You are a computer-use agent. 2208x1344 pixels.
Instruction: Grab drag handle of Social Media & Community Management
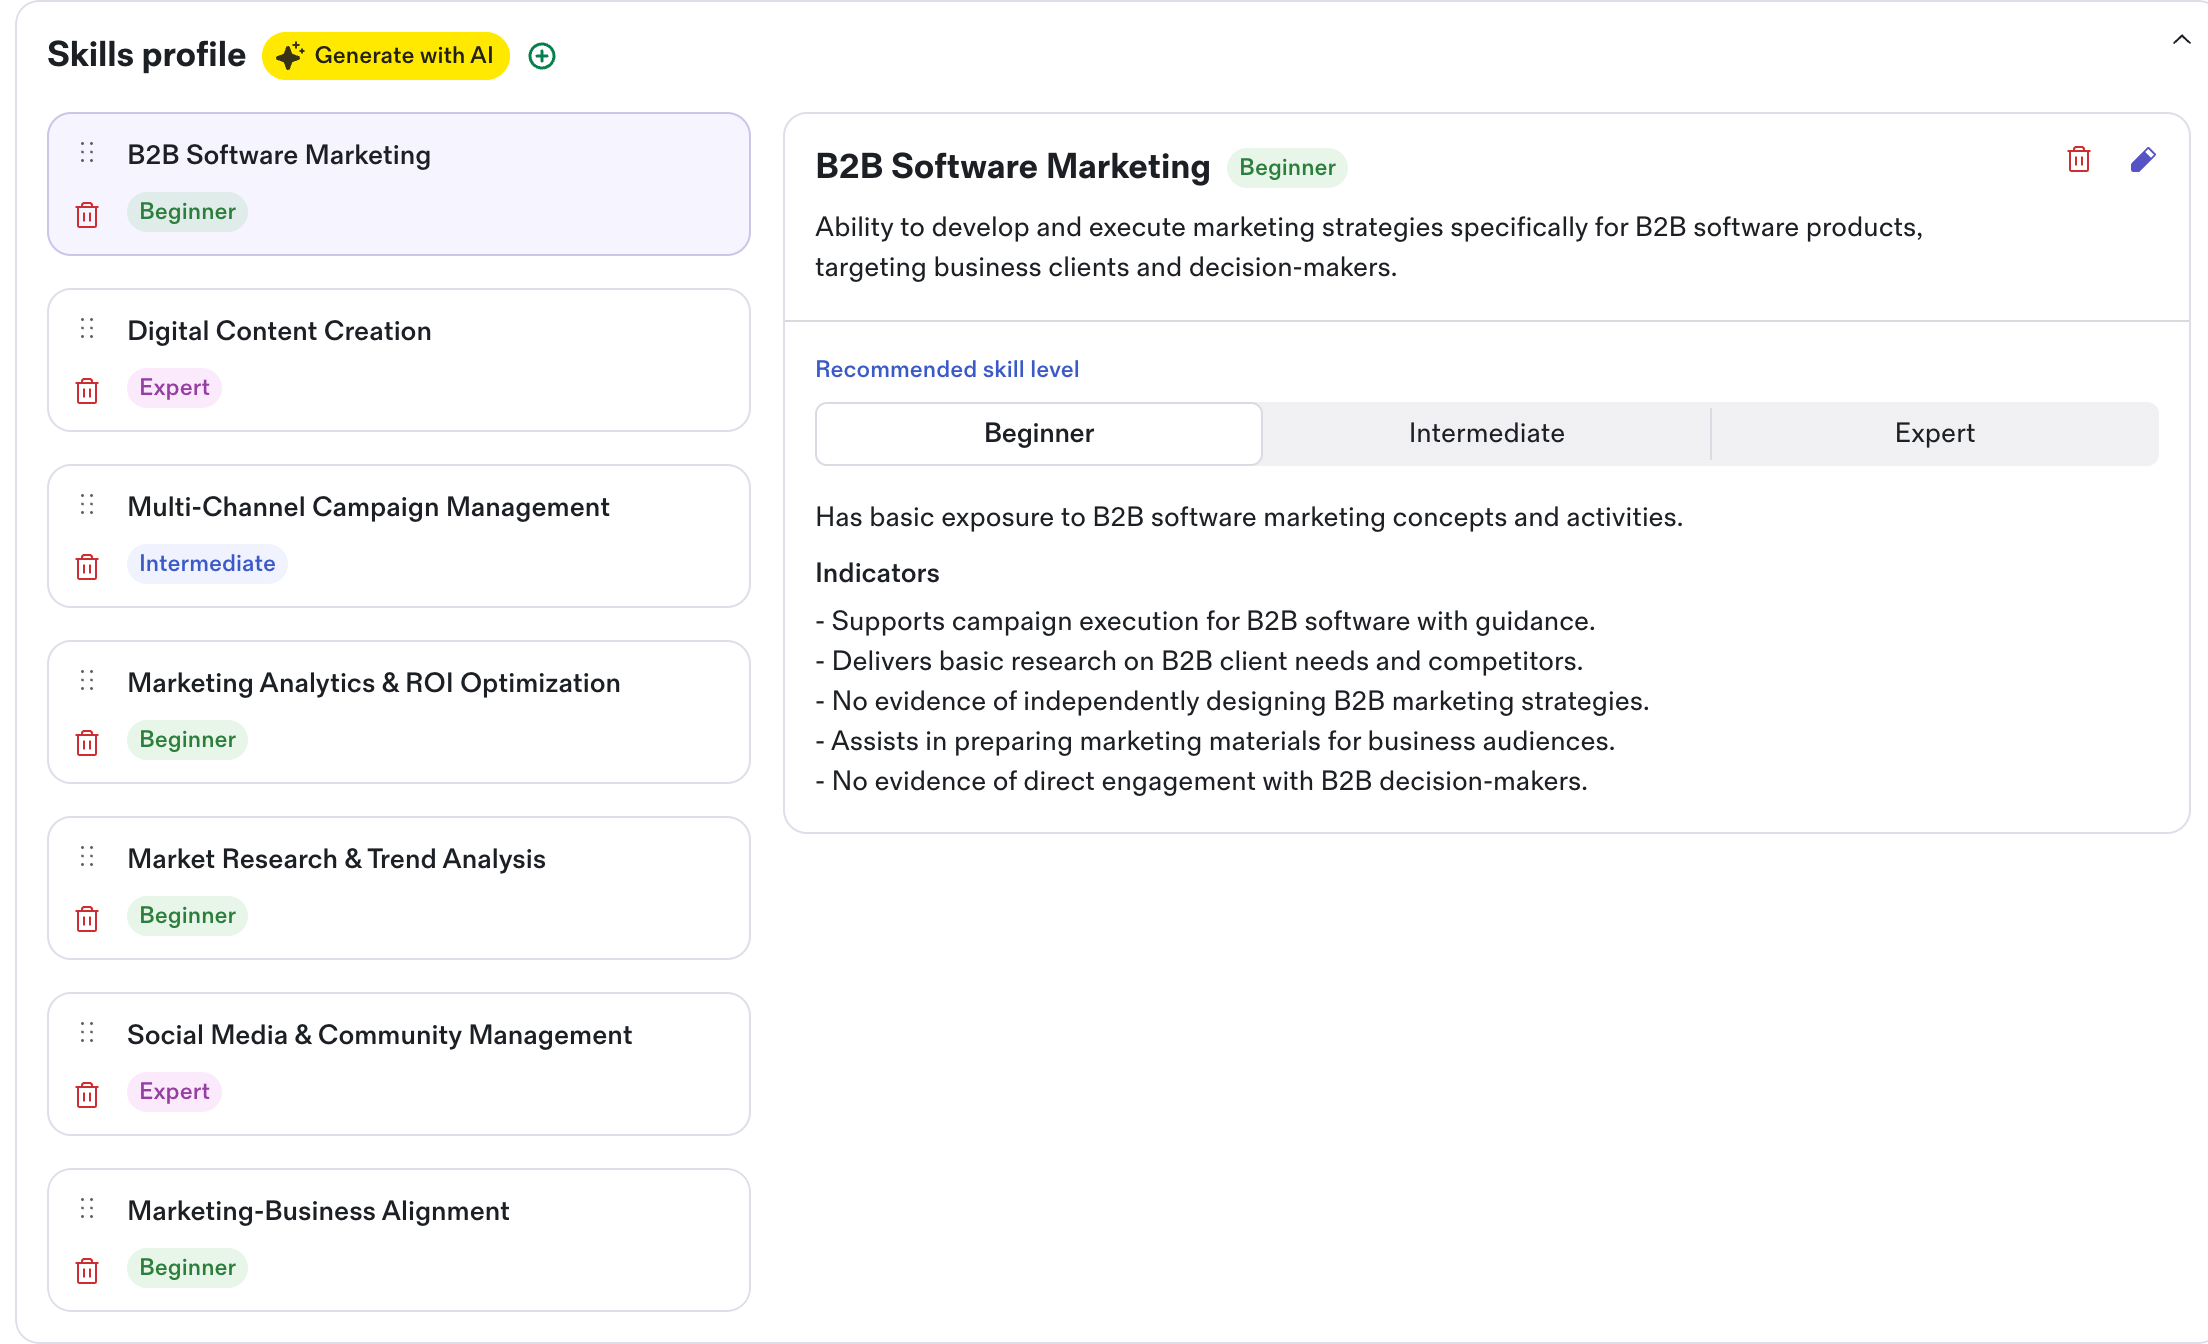(87, 1032)
